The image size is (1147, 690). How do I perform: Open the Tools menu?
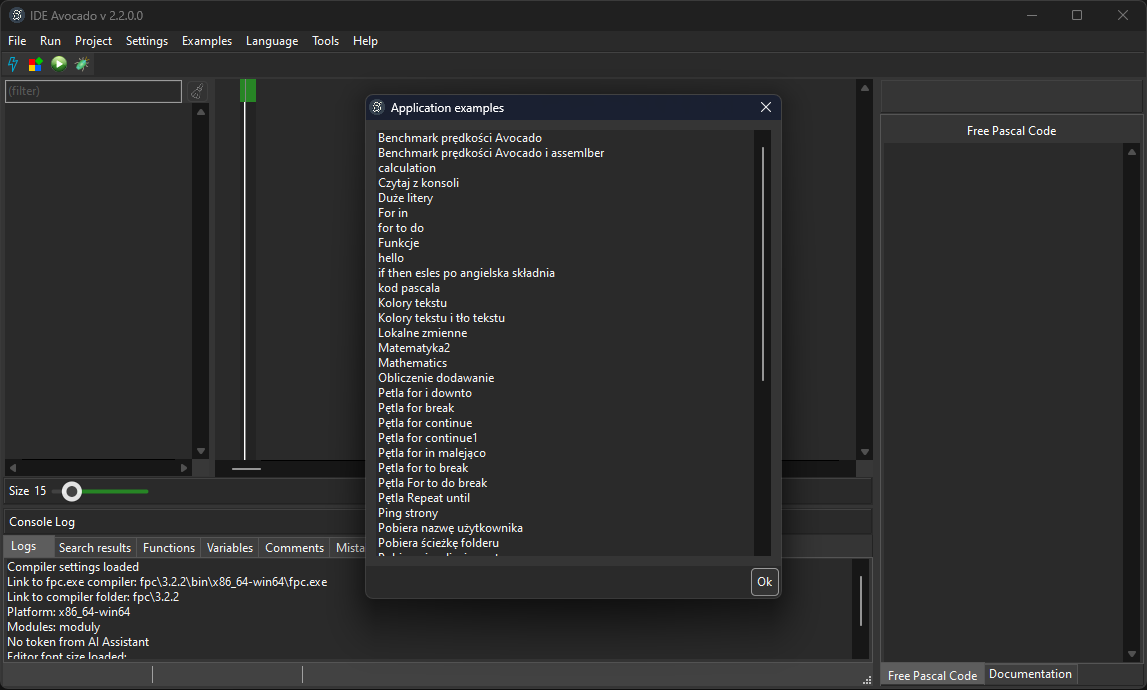tap(326, 41)
